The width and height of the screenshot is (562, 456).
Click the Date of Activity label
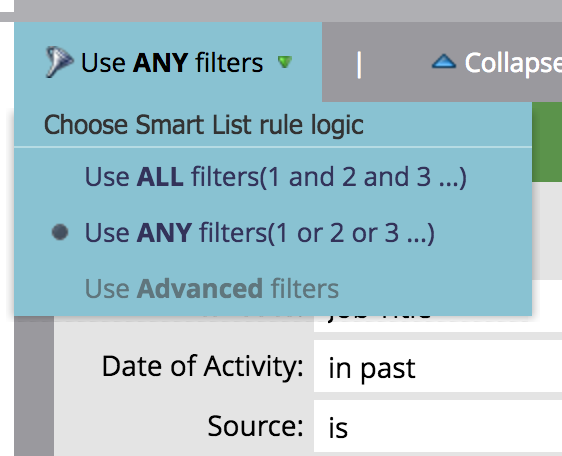point(203,366)
